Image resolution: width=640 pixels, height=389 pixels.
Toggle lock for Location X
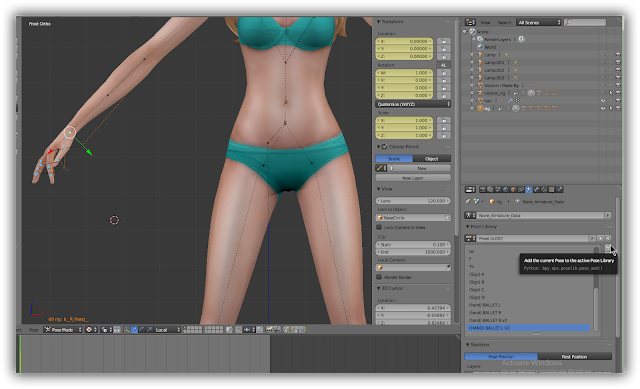(x=444, y=41)
